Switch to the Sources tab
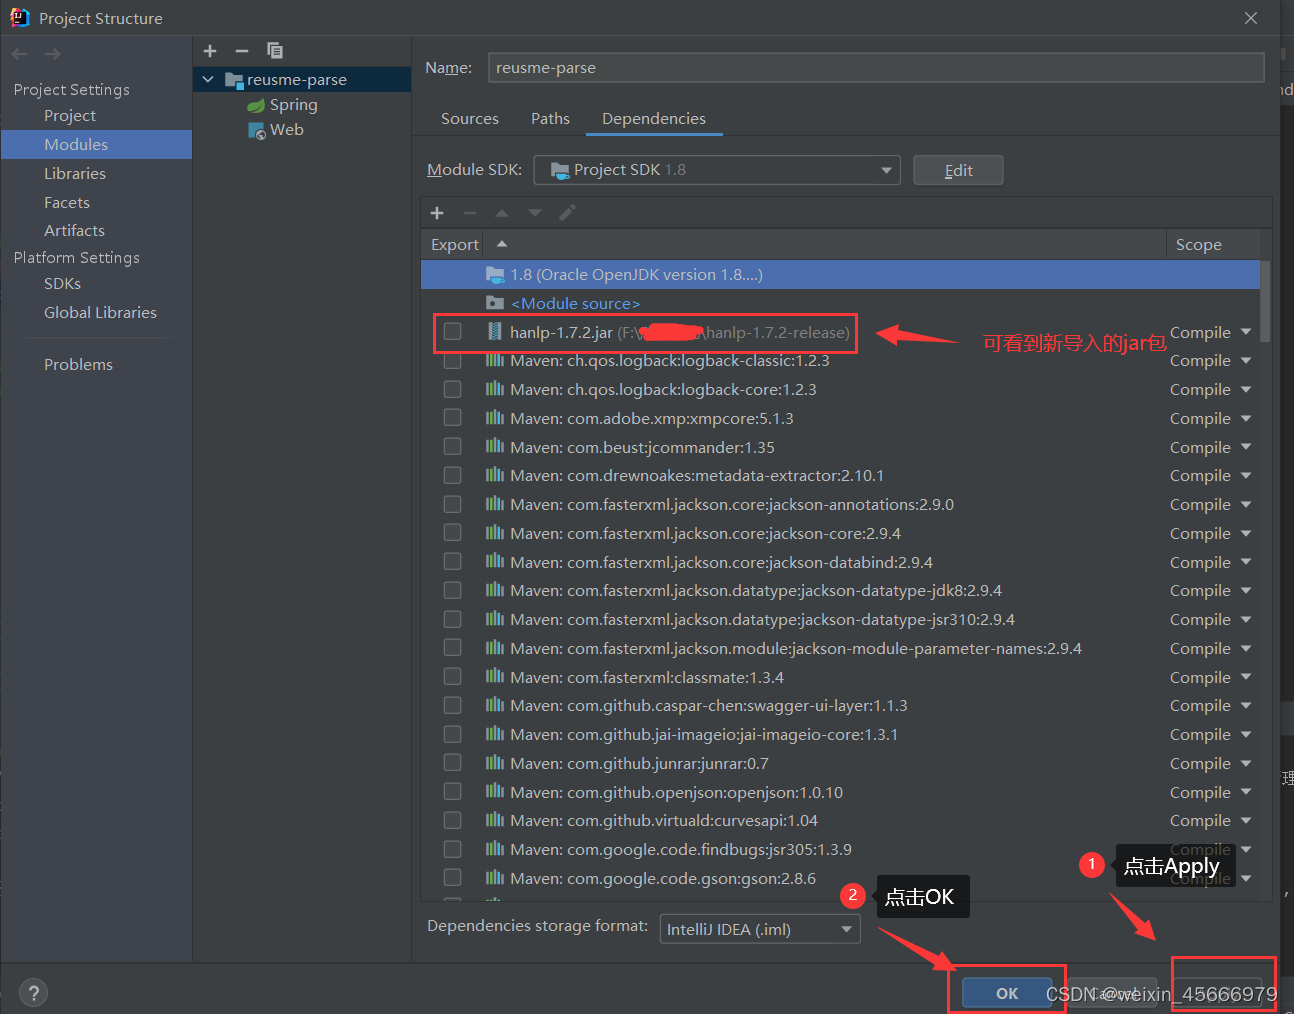This screenshot has height=1014, width=1294. (x=469, y=118)
